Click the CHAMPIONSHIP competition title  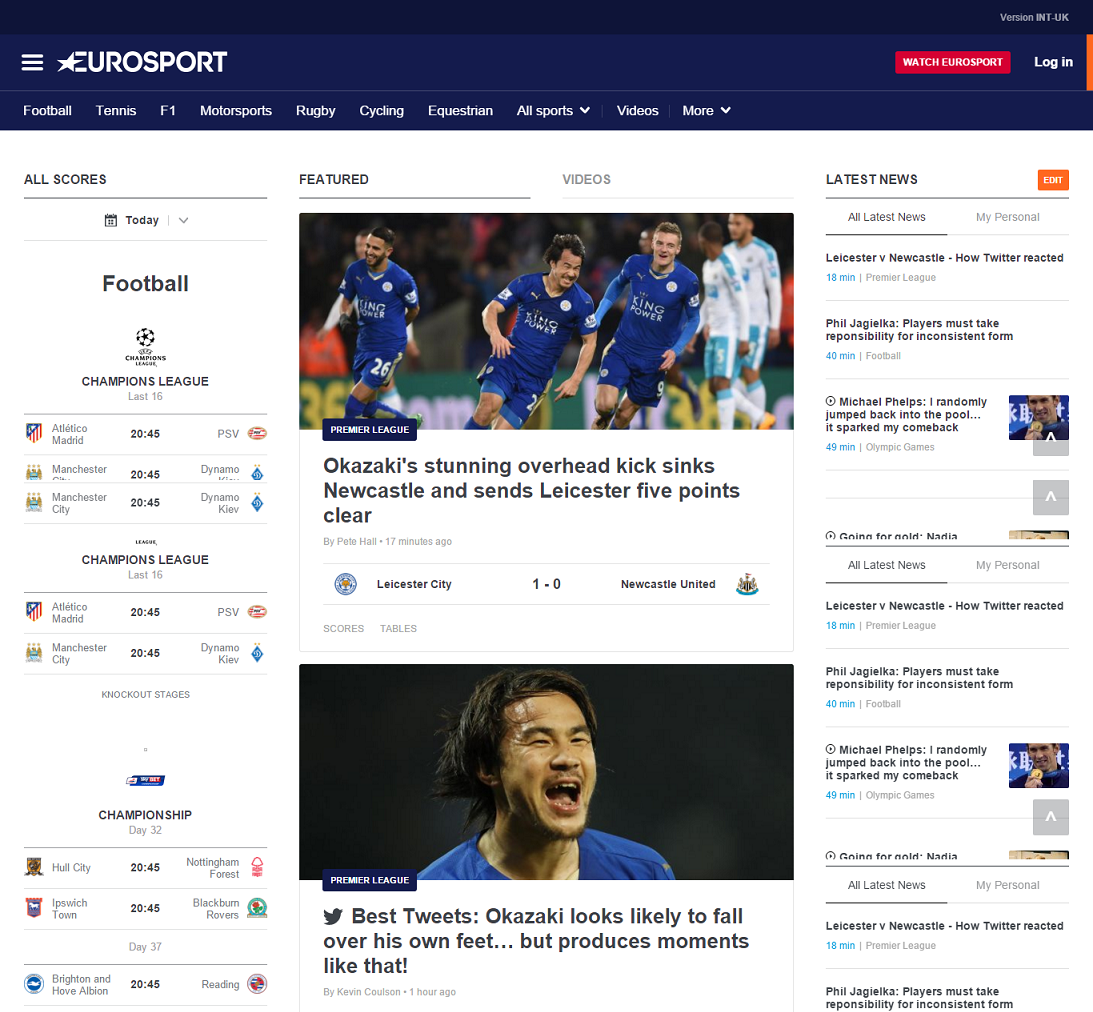tap(145, 815)
